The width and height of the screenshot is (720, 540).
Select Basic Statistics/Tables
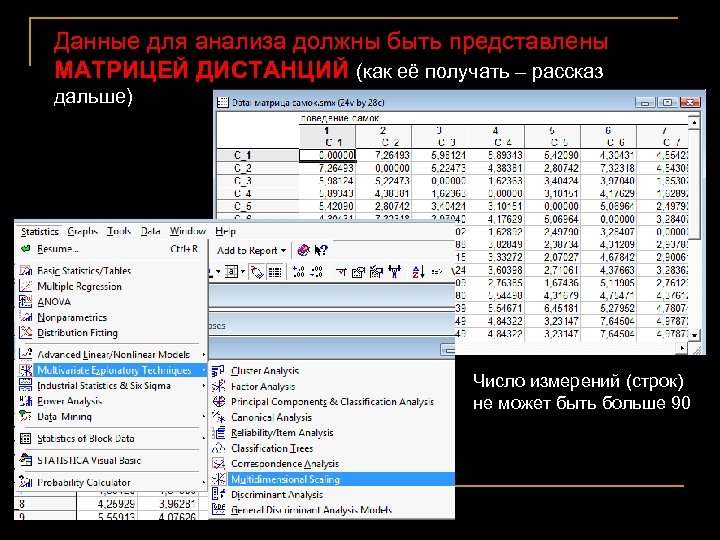coord(110,271)
